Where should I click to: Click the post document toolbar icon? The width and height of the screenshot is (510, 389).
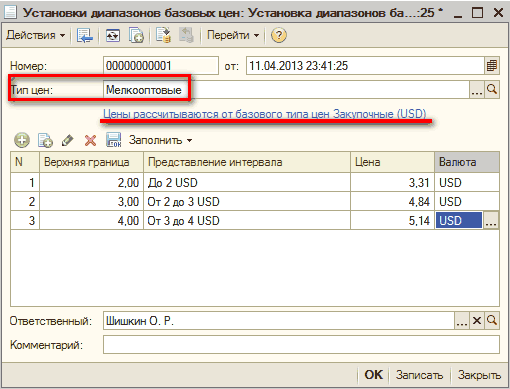163,35
